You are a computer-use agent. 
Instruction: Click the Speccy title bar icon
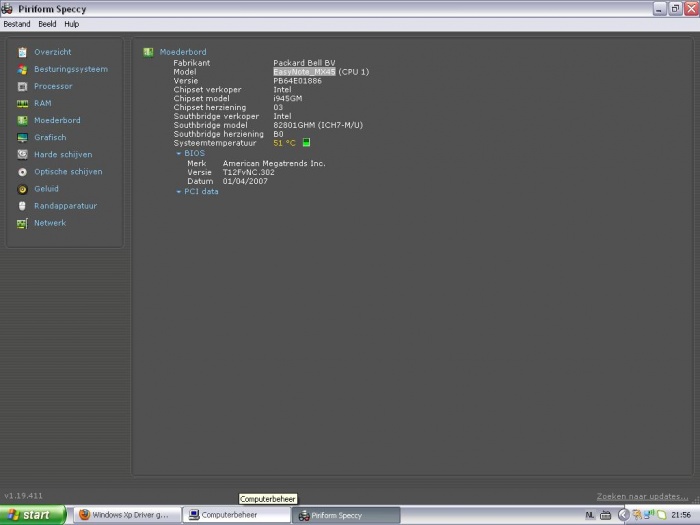click(7, 8)
